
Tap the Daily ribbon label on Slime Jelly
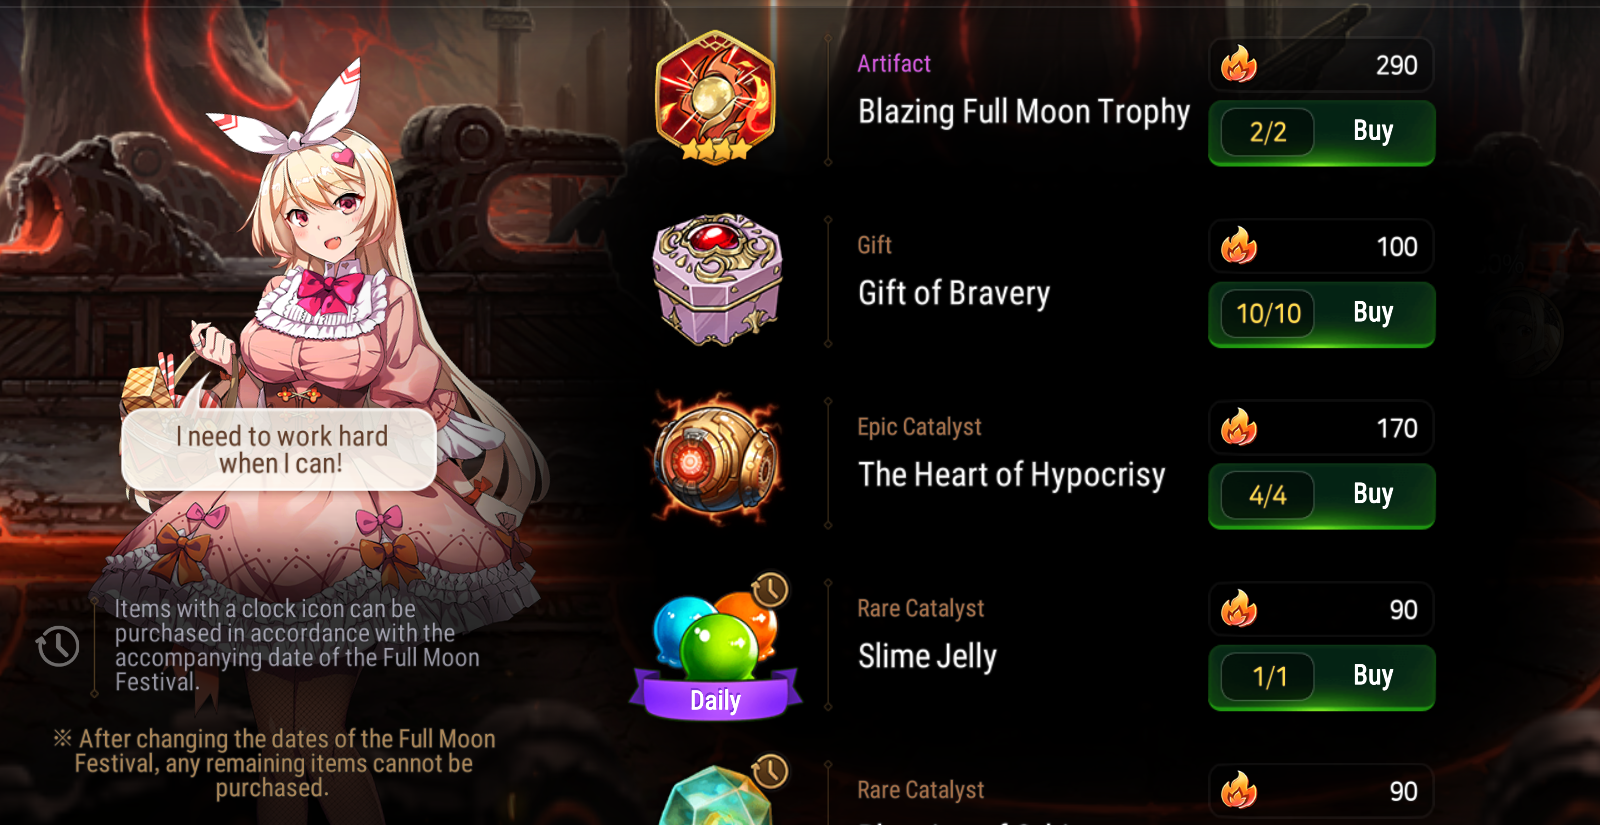point(715,699)
